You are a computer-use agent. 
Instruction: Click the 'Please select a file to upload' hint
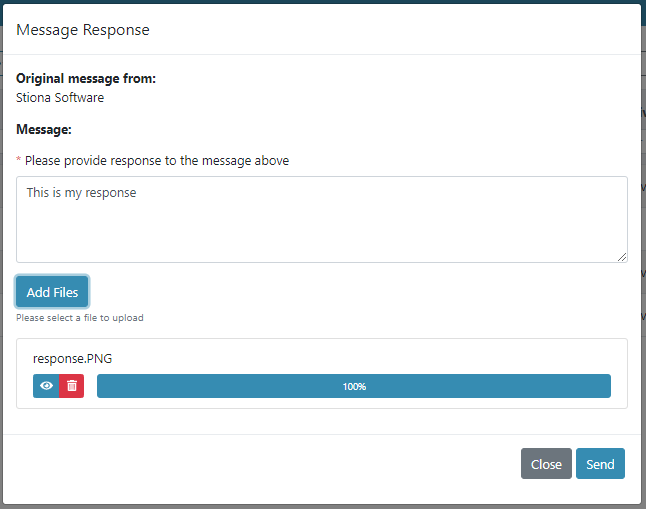(x=80, y=318)
